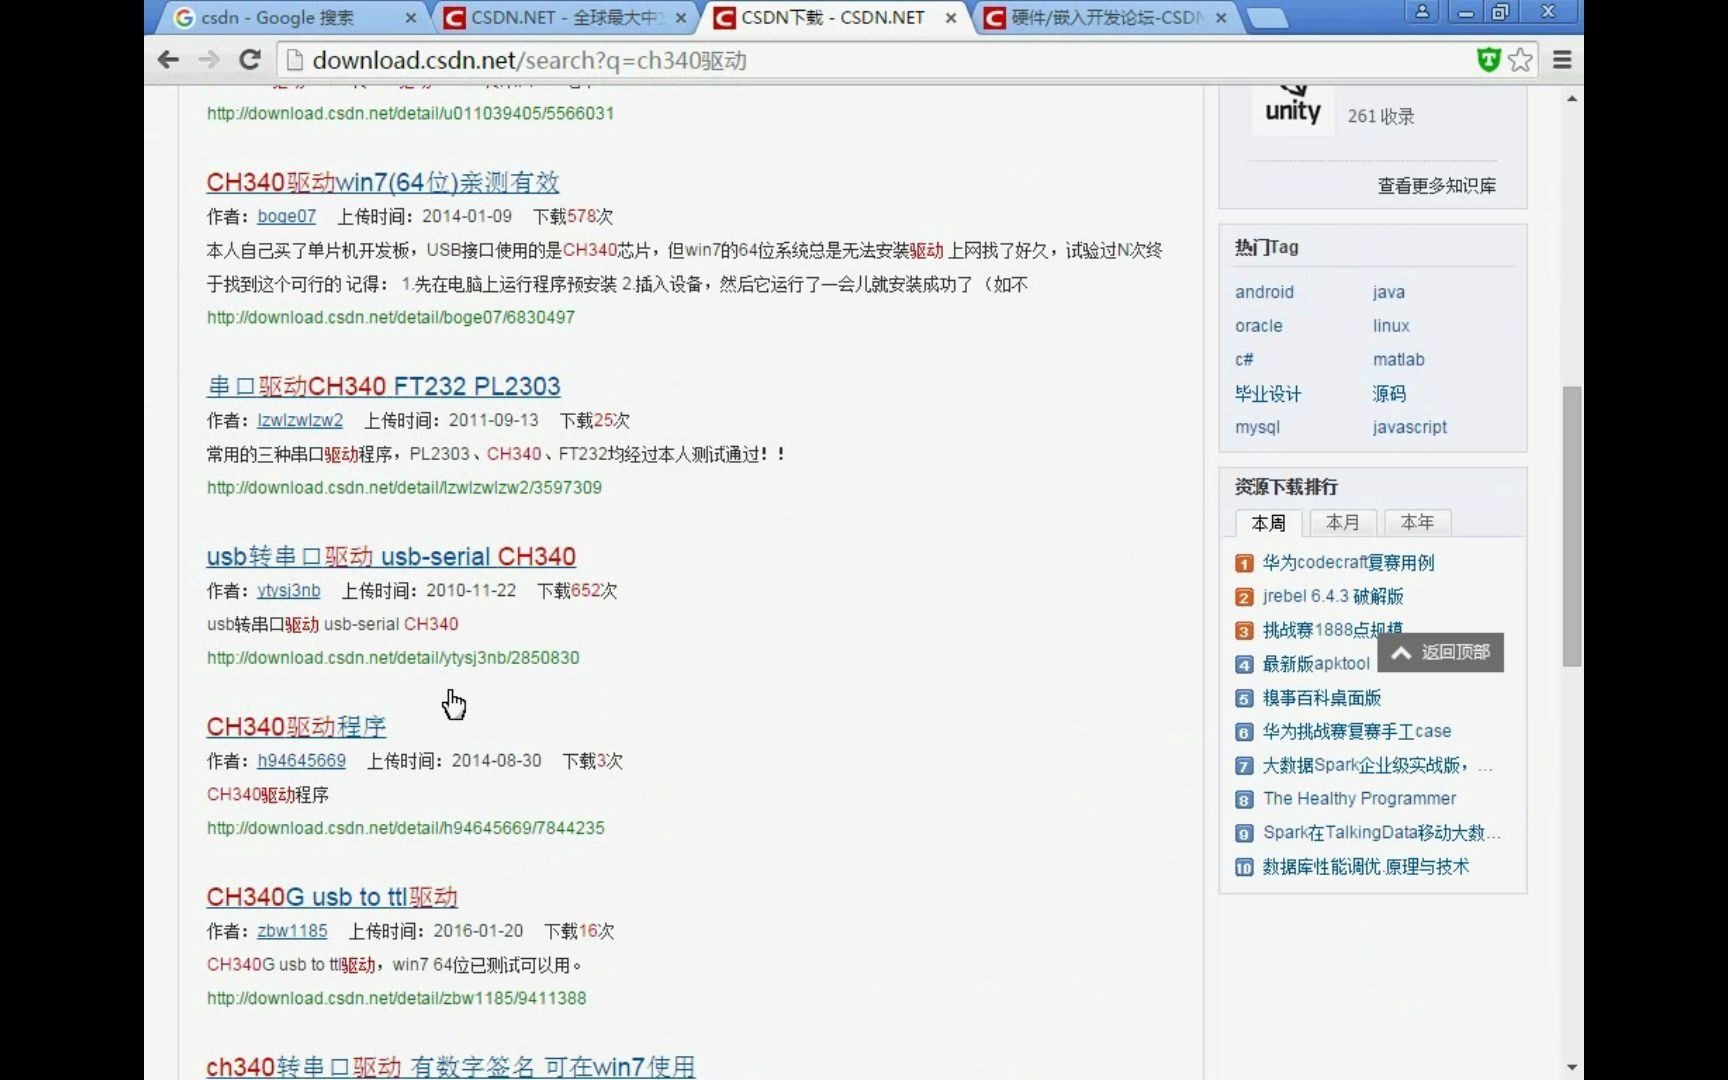Open CH340驱动程序 result title
The height and width of the screenshot is (1080, 1728).
coord(296,727)
